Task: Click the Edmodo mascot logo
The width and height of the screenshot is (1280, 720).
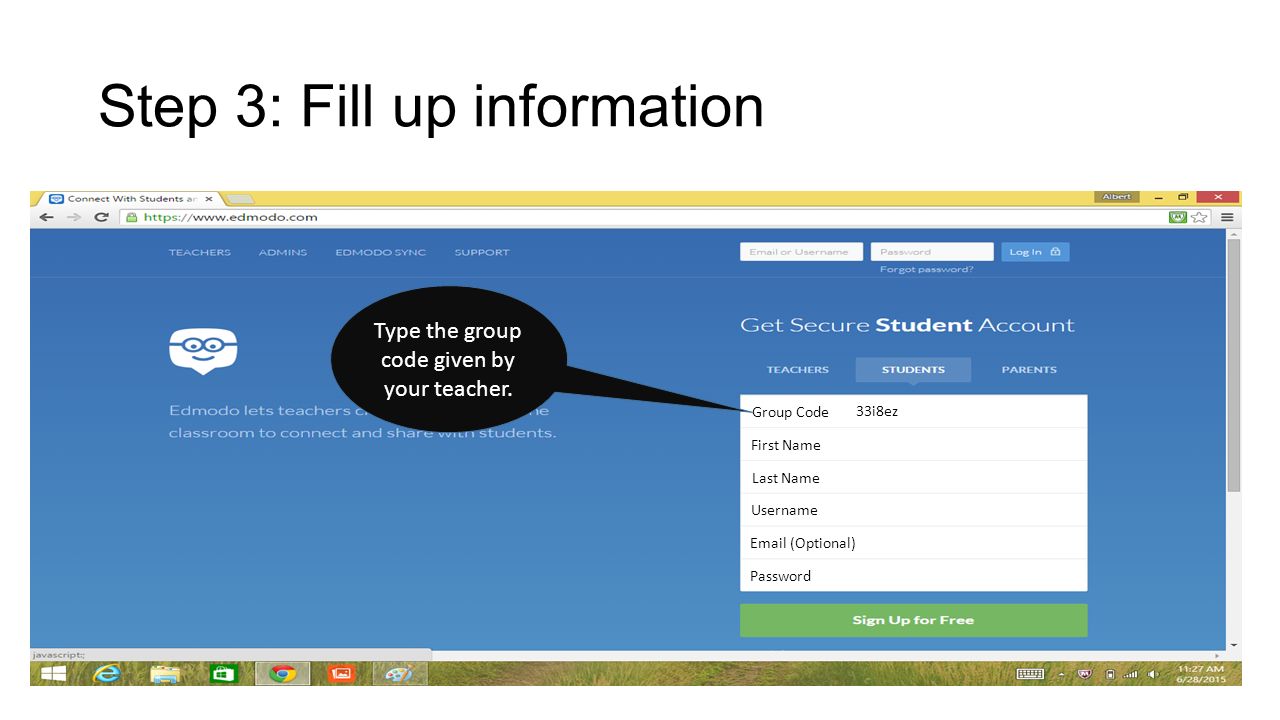Action: coord(203,351)
